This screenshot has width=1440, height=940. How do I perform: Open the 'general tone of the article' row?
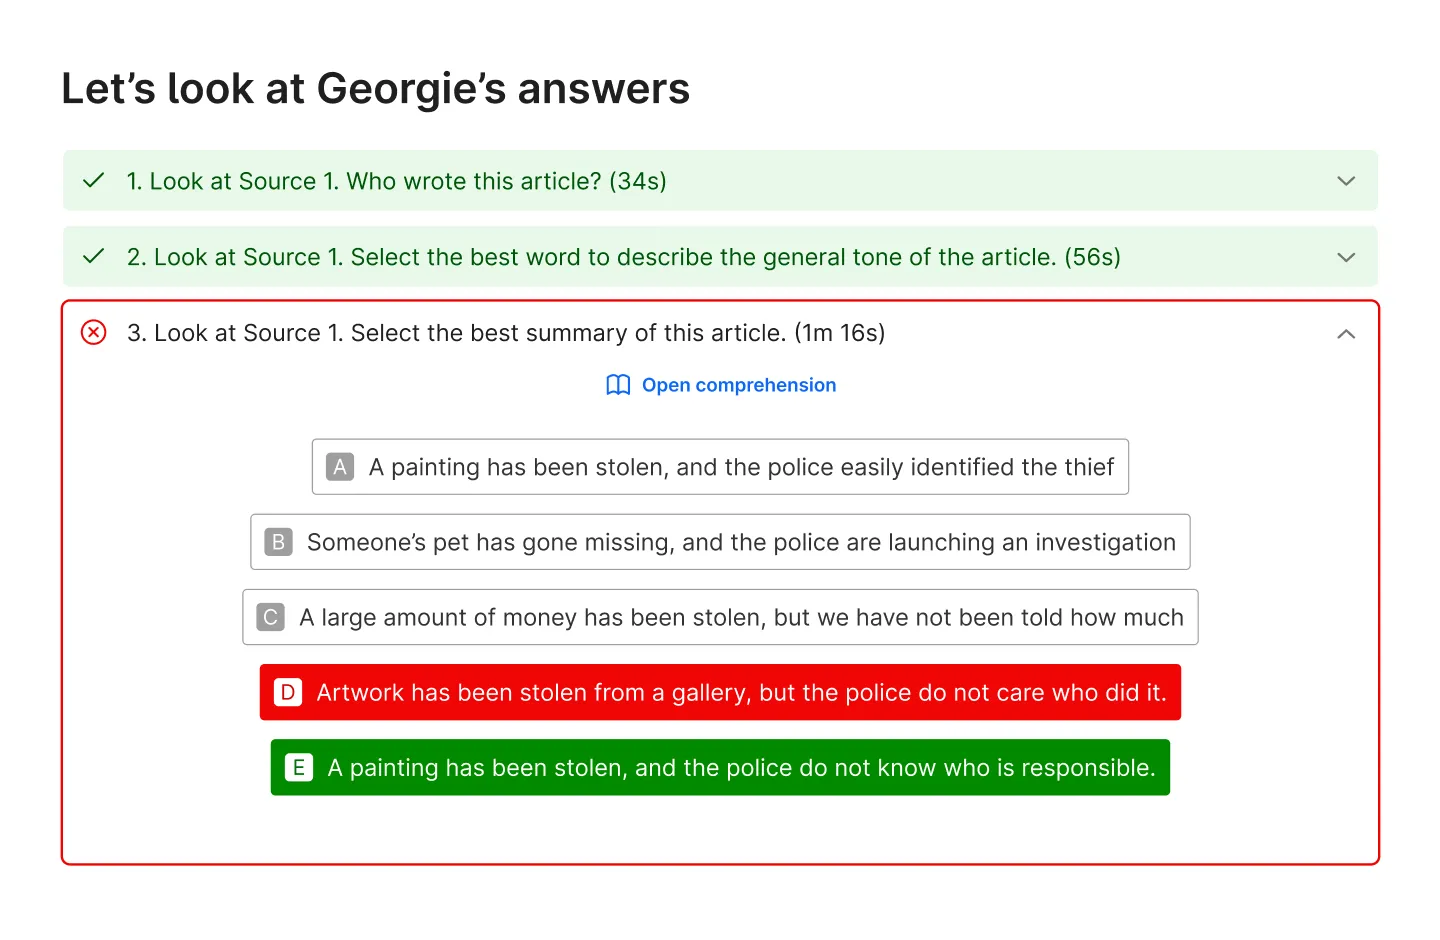tap(720, 257)
